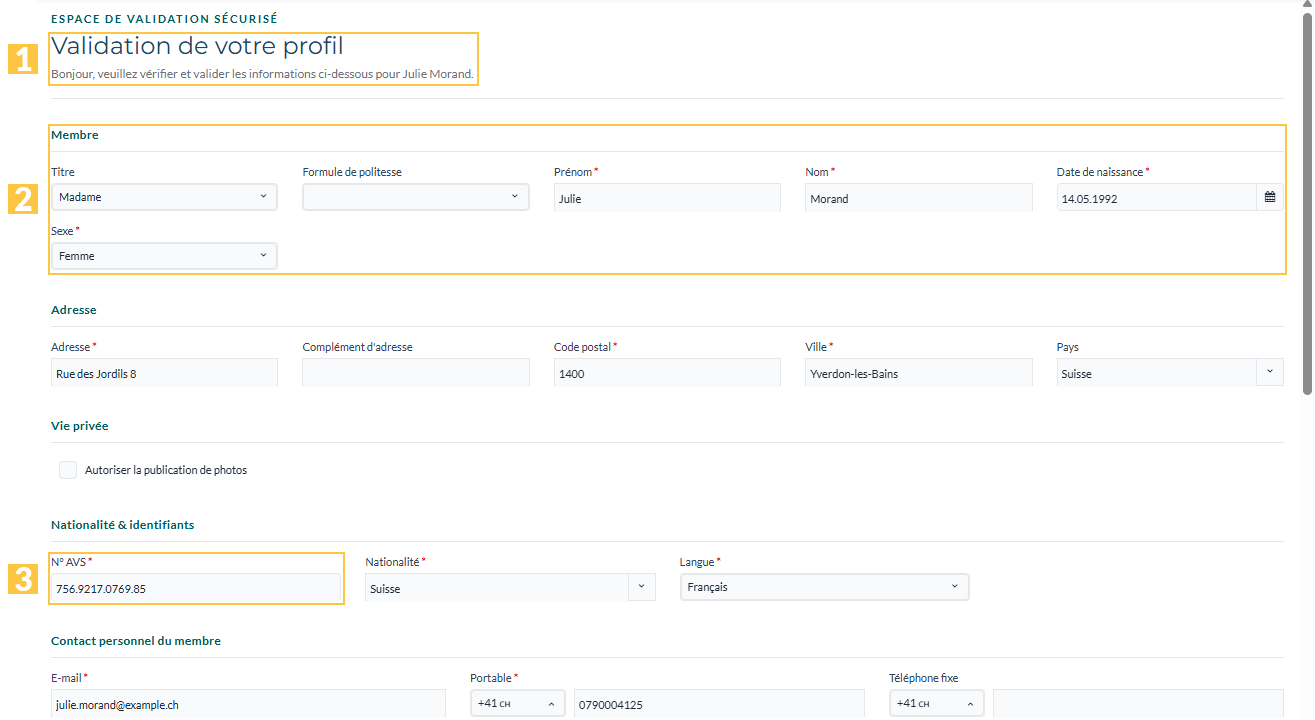Open the Portable country code selector
The image size is (1315, 720).
tap(517, 704)
